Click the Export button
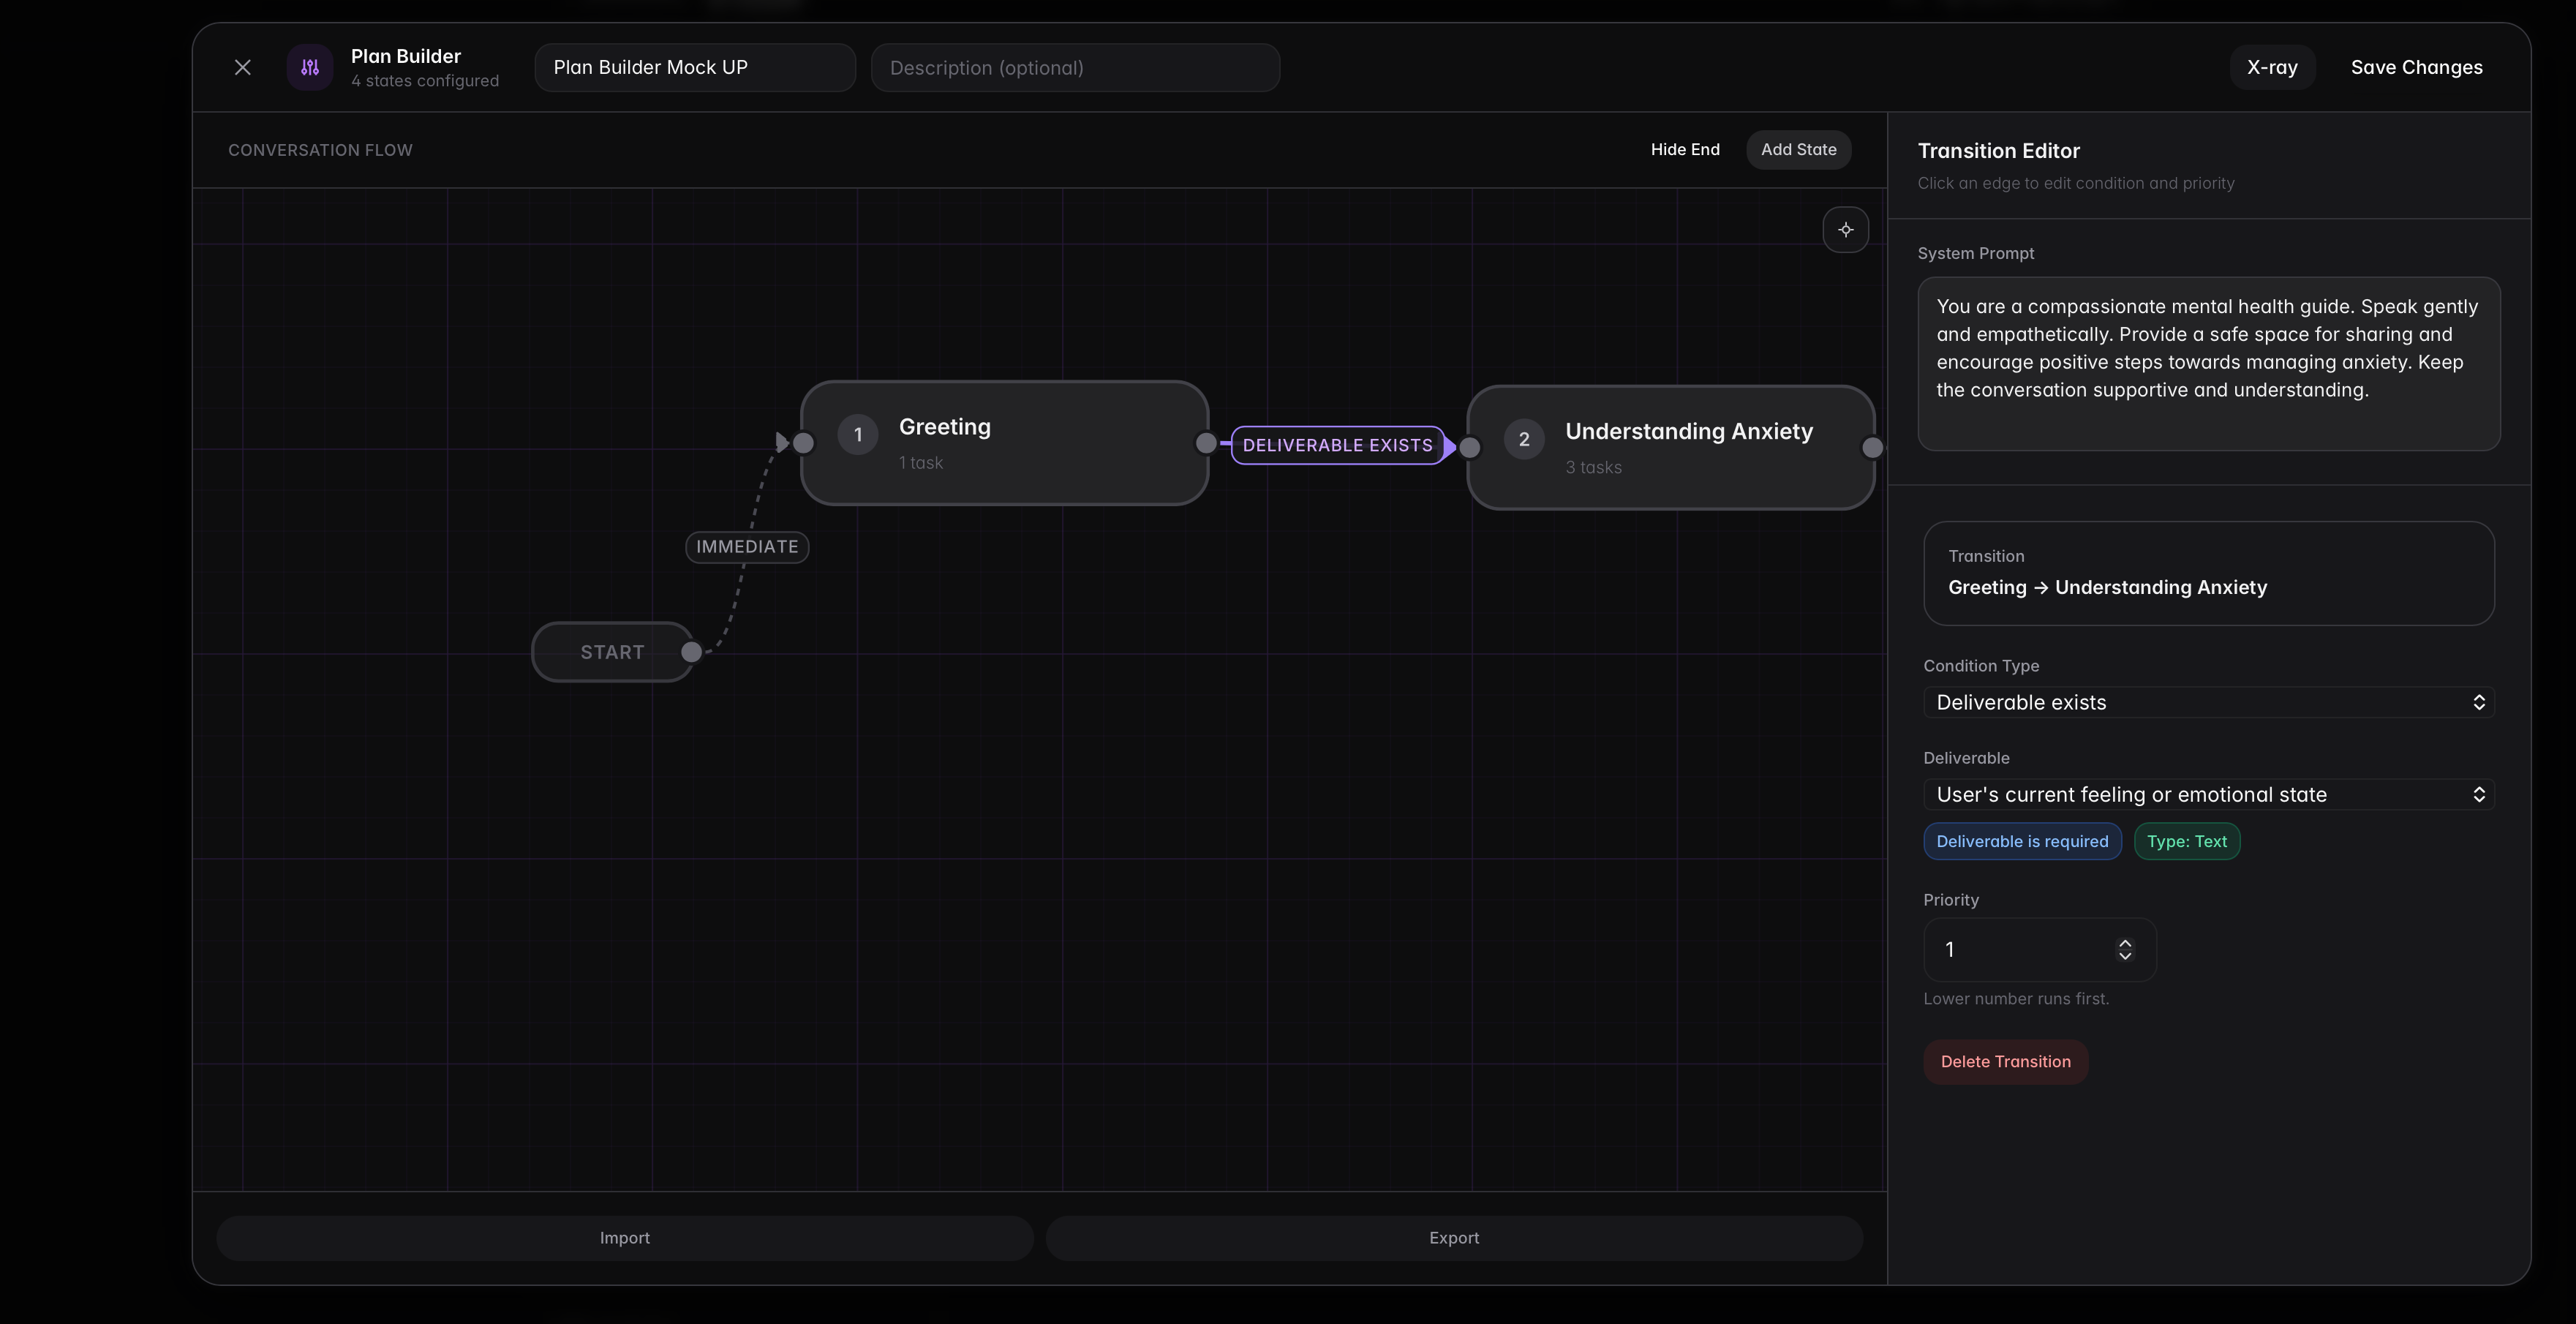 click(x=1454, y=1238)
